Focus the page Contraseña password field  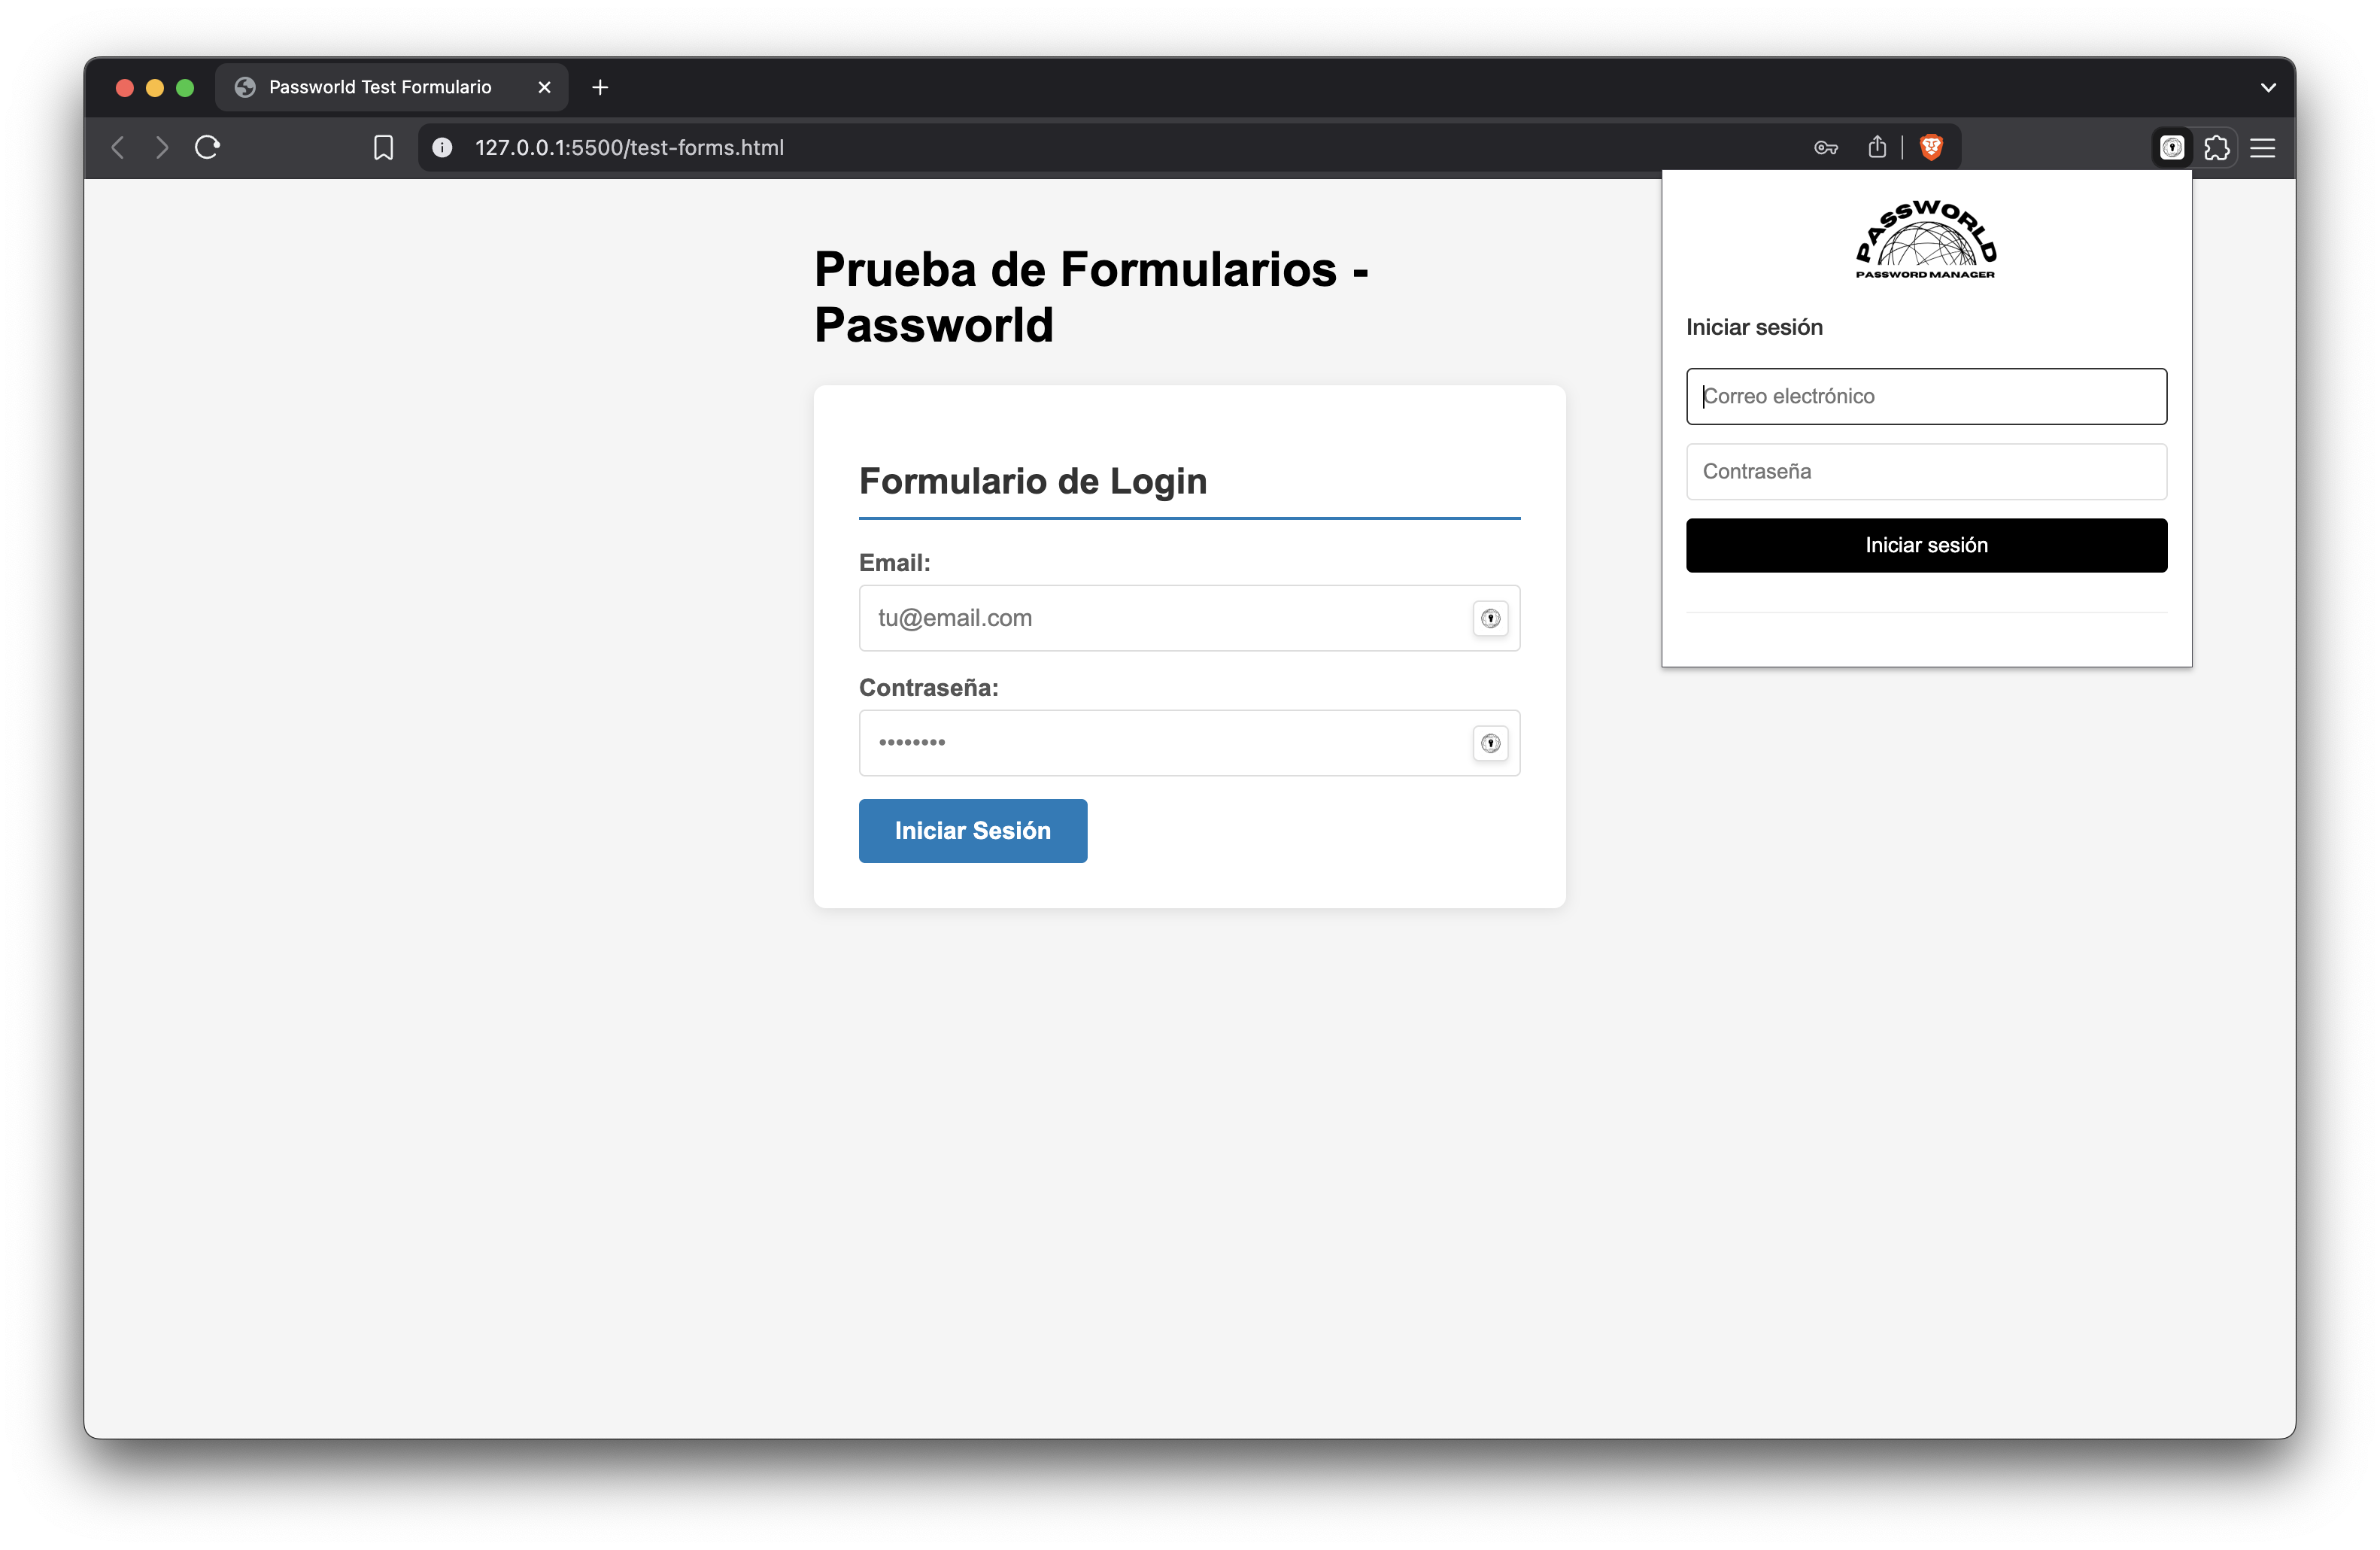[x=1189, y=743]
